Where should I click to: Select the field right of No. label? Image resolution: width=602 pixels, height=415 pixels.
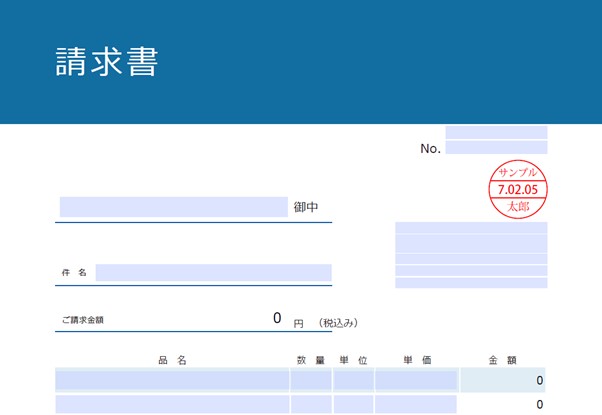tap(496, 148)
